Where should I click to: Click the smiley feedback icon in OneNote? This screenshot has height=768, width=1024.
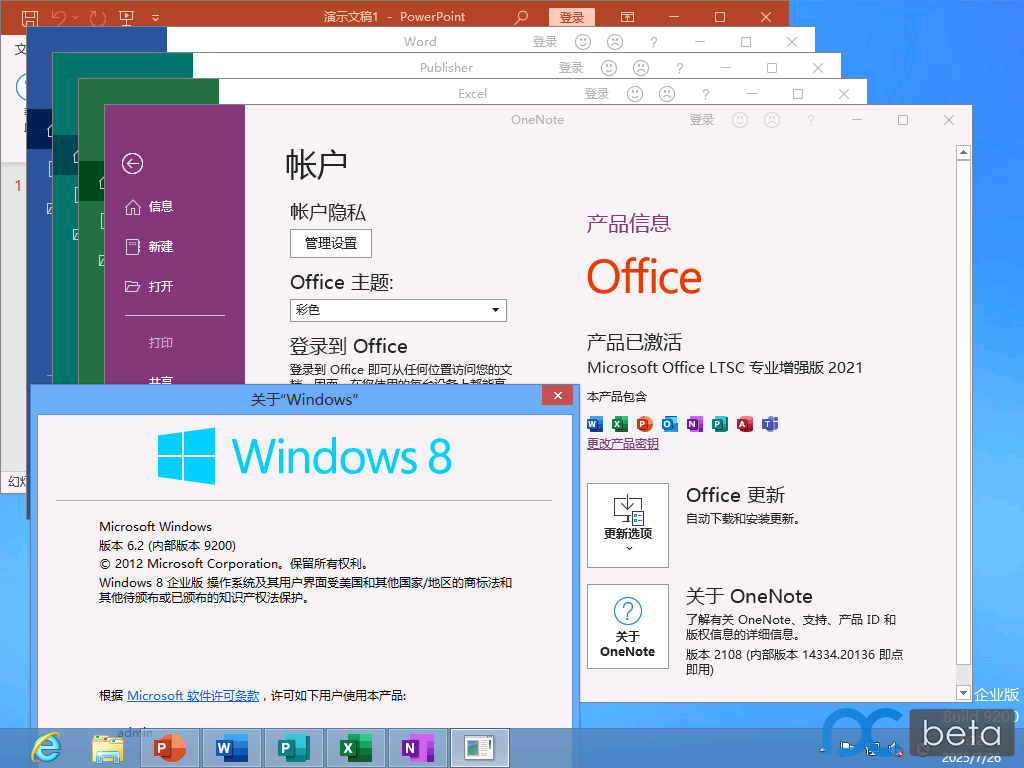click(740, 120)
